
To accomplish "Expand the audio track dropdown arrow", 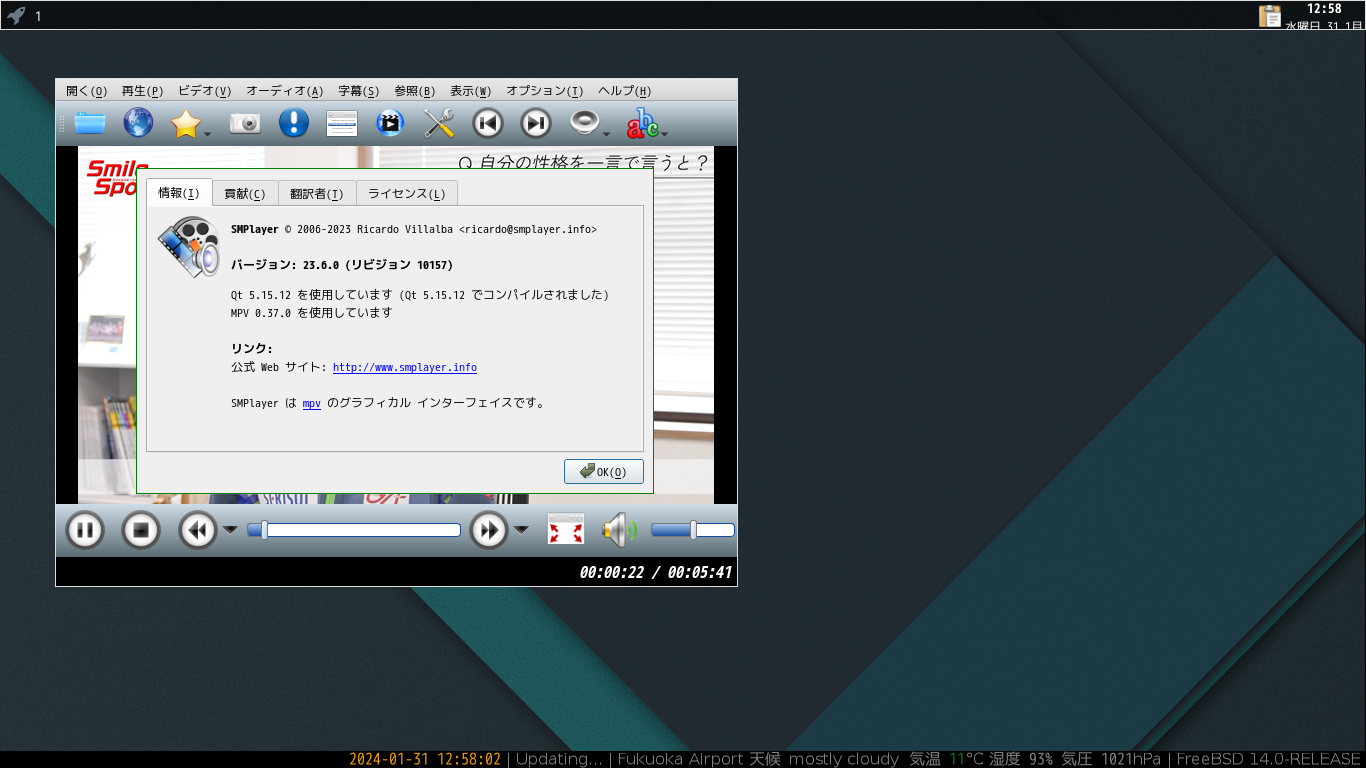I will coord(606,133).
